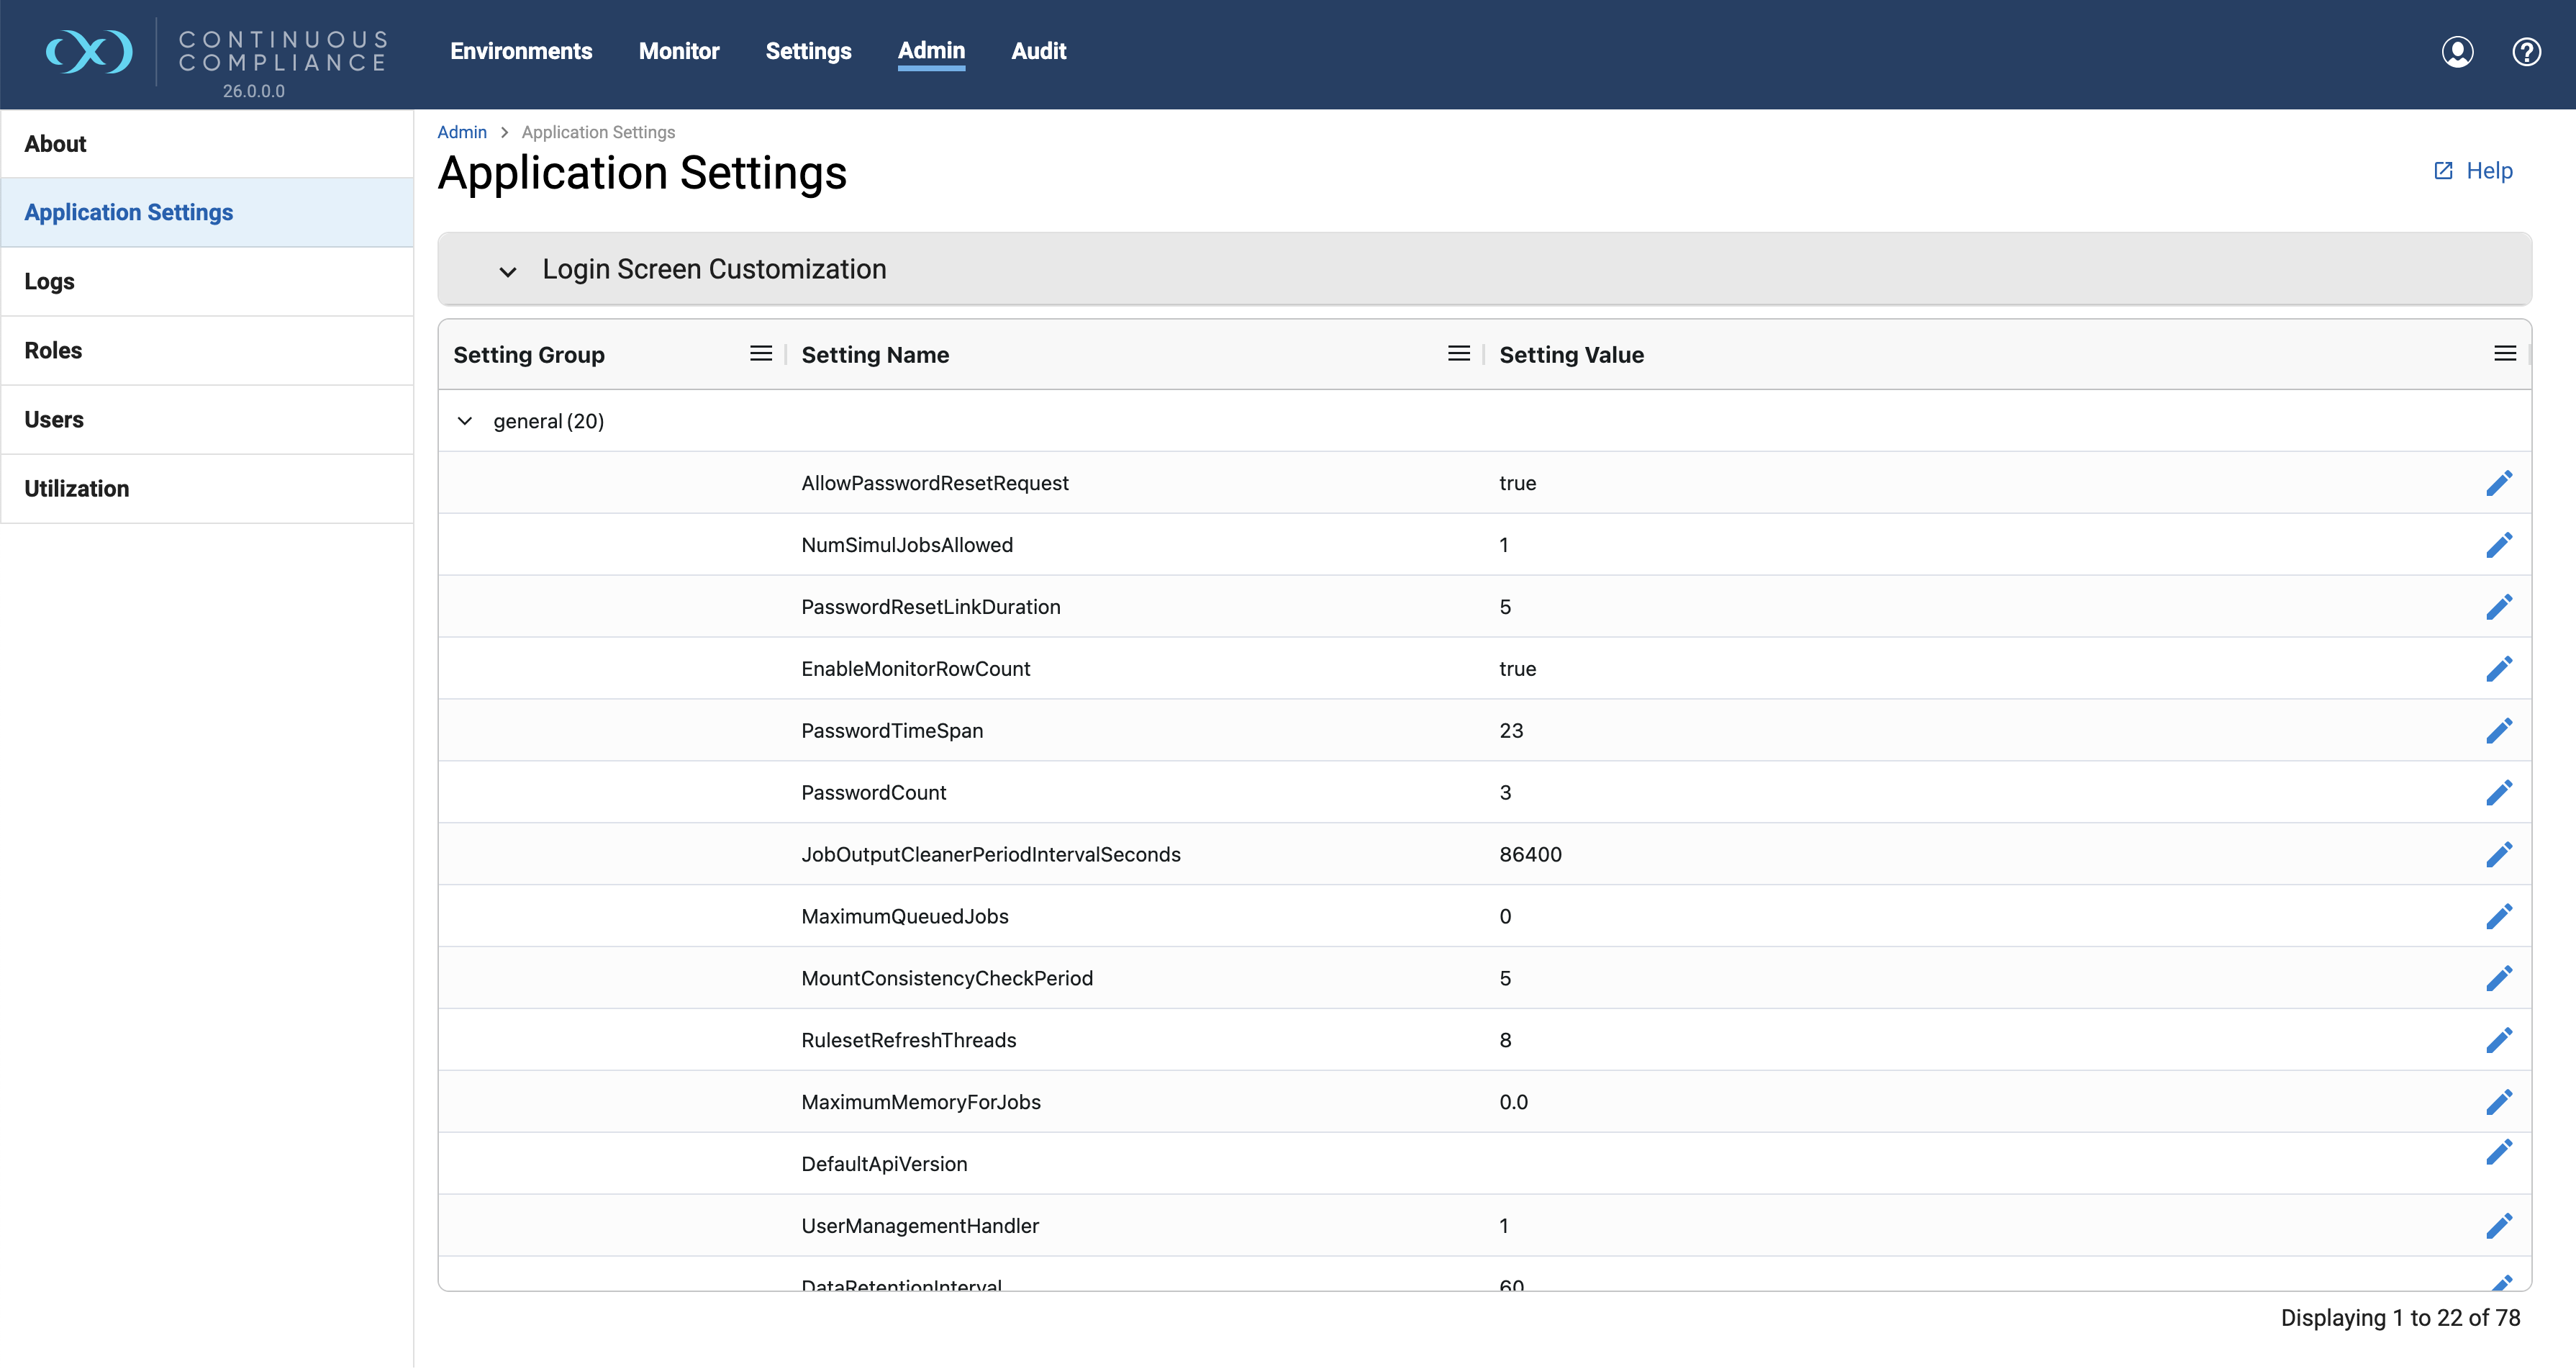
Task: Edit the PasswordResetLinkDuration setting
Action: click(x=2498, y=607)
